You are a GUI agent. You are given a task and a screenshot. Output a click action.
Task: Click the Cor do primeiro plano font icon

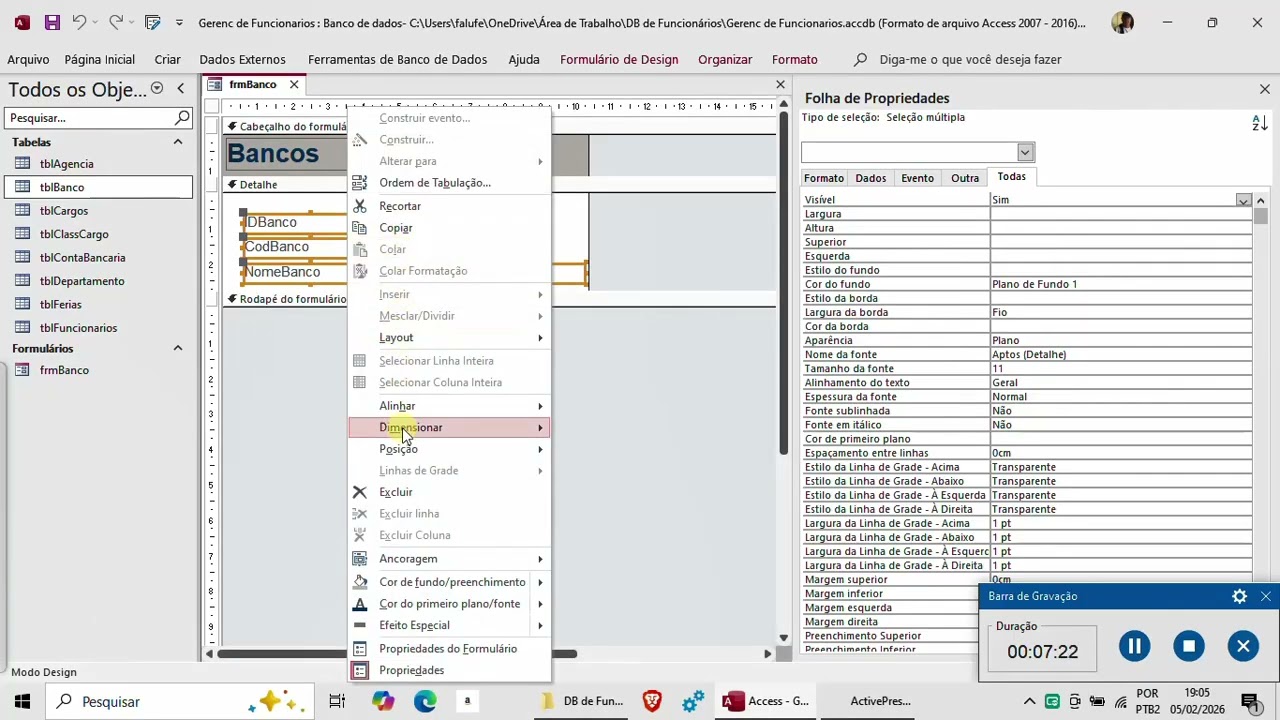pos(360,604)
